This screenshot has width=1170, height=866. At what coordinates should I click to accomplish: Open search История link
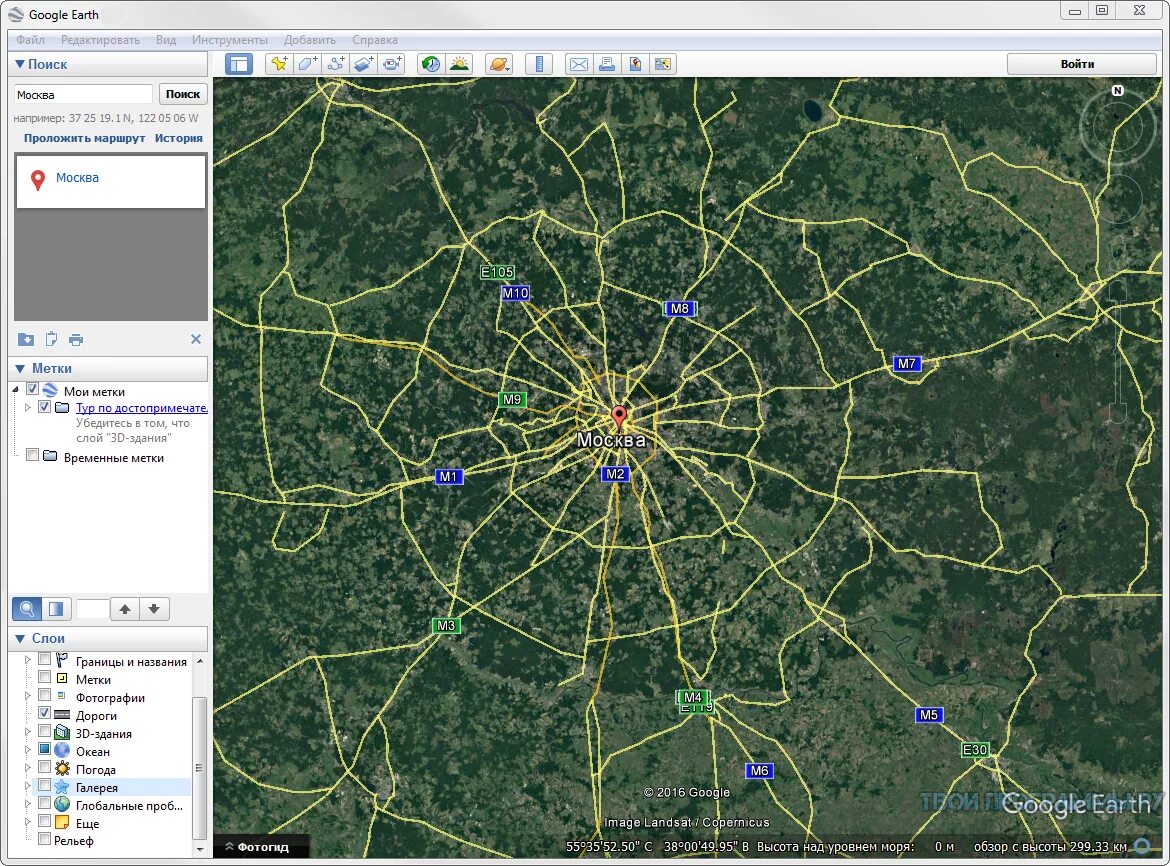pos(178,138)
